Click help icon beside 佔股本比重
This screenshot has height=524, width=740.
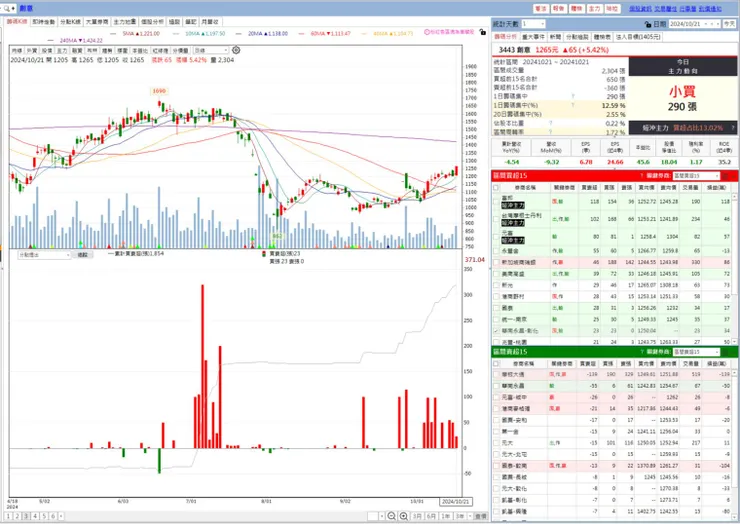click(550, 123)
